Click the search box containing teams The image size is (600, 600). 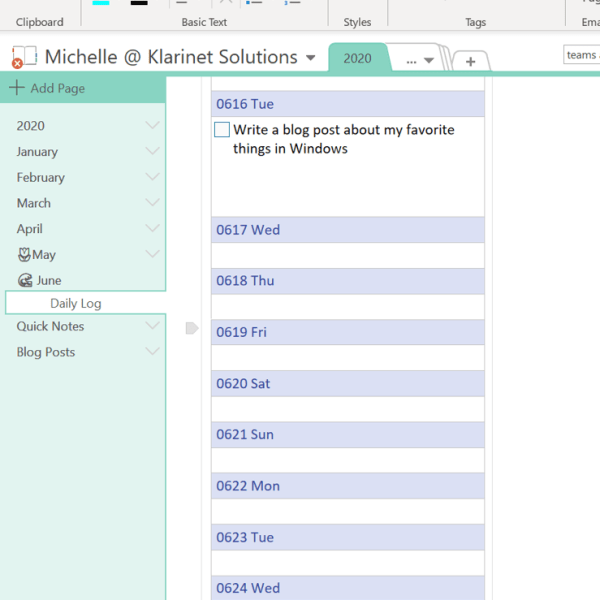click(581, 55)
